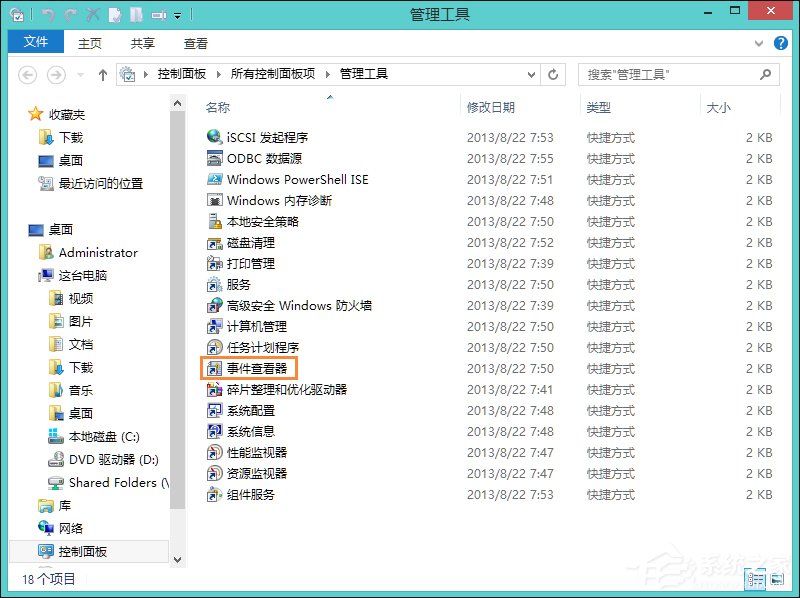
Task: Switch to the 查看 ribbon tab
Action: [x=195, y=43]
